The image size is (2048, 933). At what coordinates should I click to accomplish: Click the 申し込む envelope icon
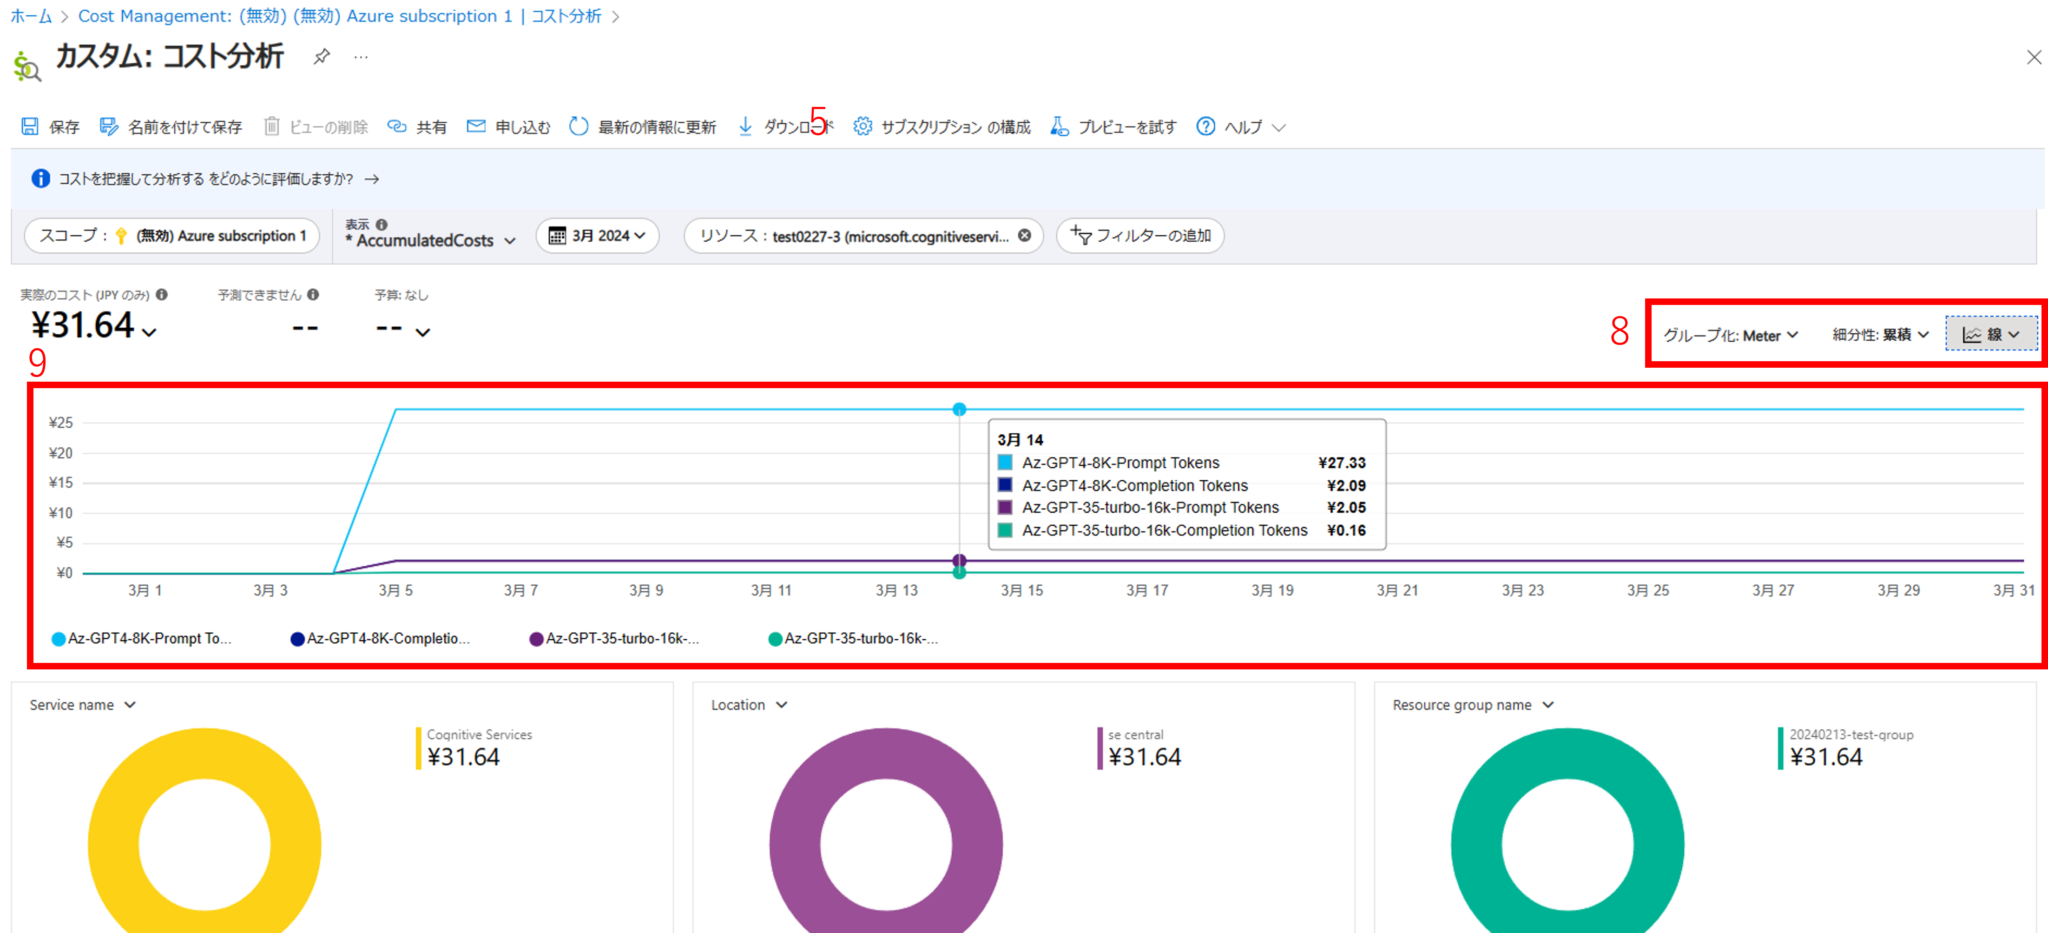(477, 126)
